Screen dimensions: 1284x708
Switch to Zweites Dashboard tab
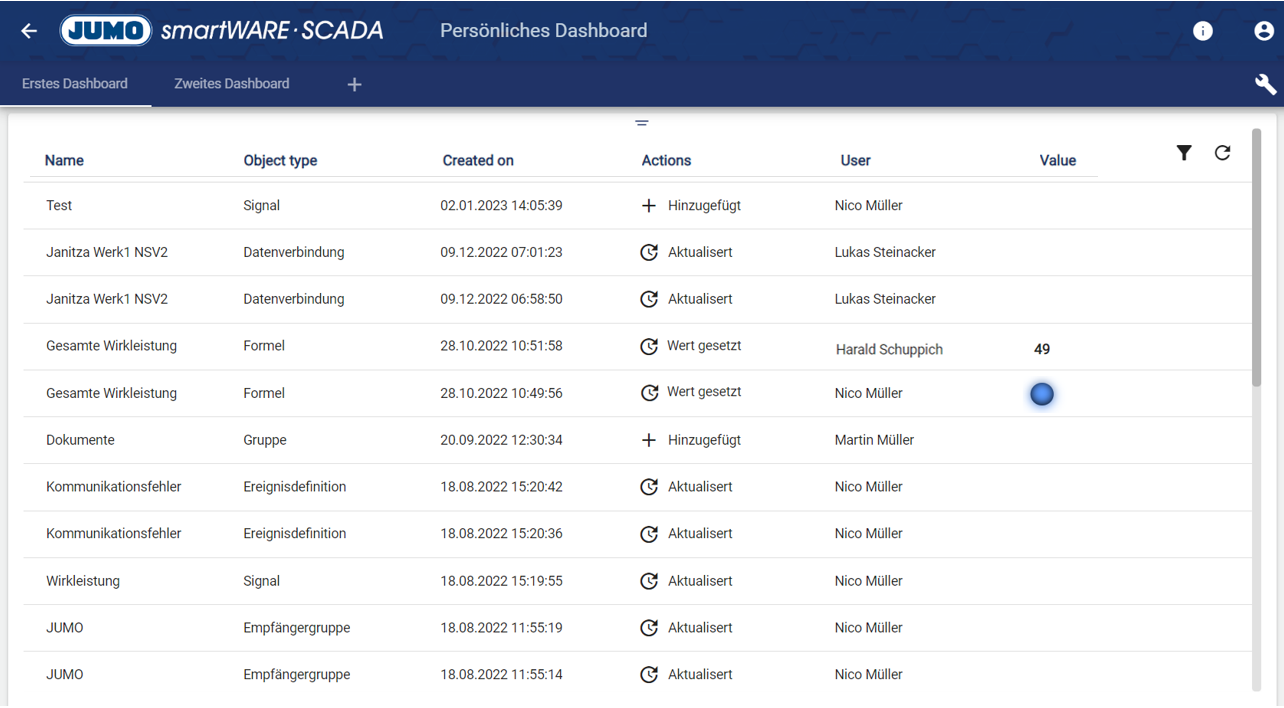point(232,84)
